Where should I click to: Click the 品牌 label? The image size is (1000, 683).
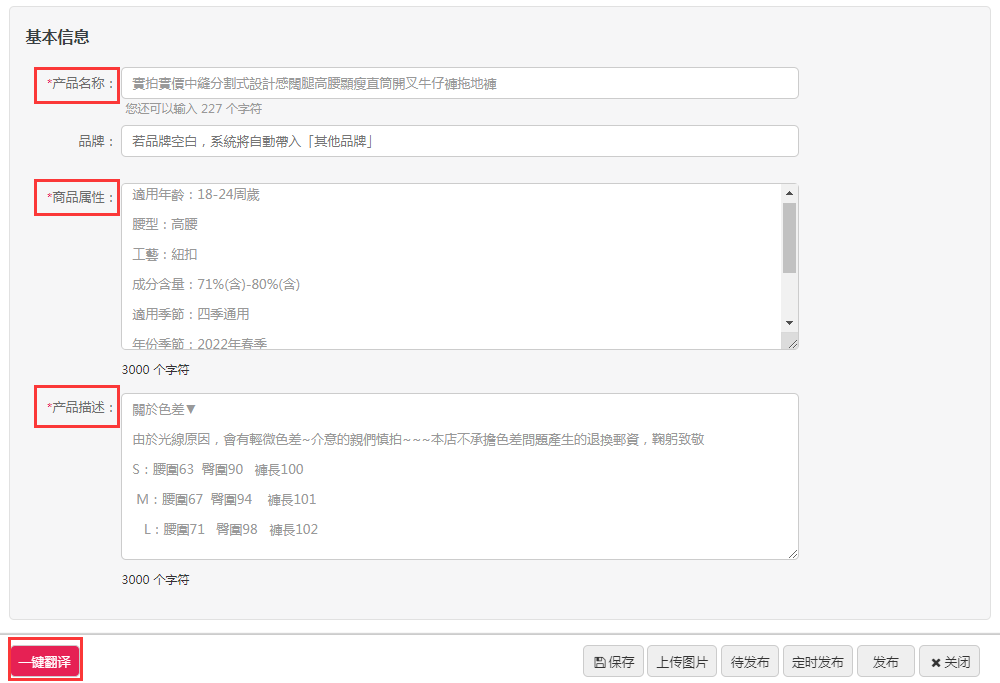tap(96, 142)
